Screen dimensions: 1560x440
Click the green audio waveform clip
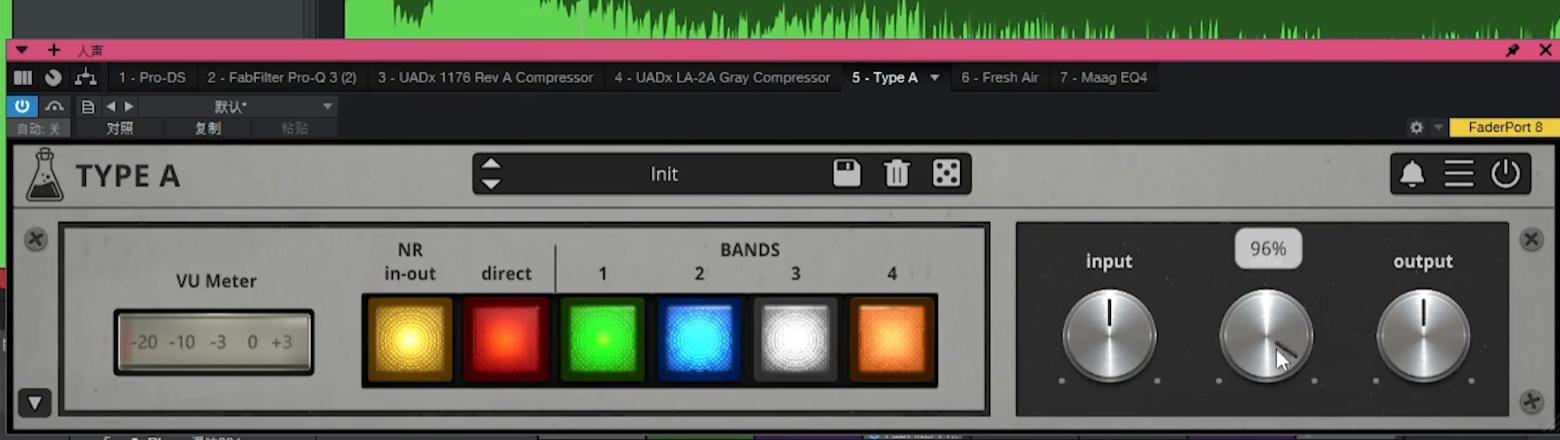coord(952,18)
